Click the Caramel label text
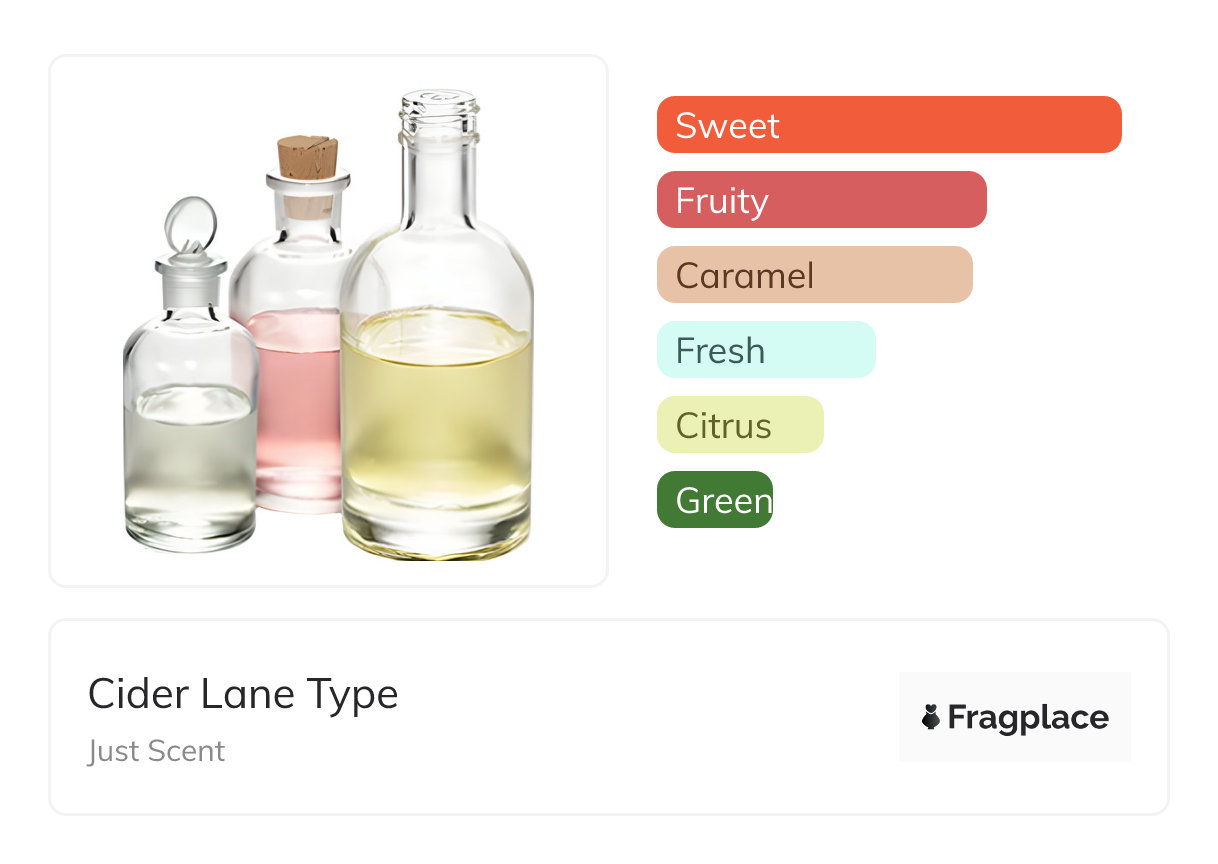 point(745,276)
